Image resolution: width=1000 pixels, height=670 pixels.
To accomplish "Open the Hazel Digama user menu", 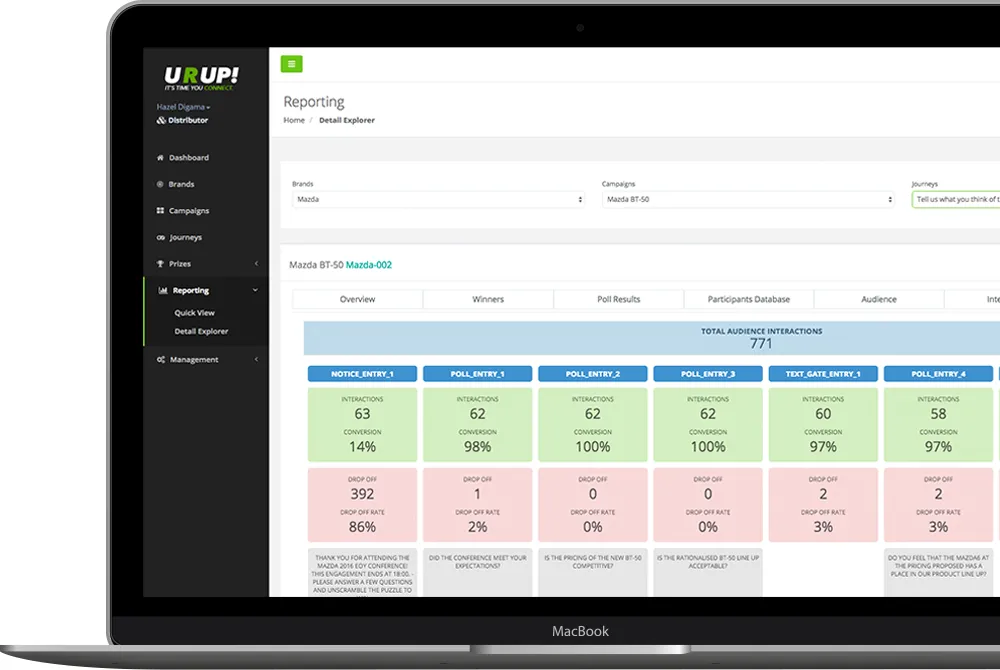I will [x=183, y=106].
